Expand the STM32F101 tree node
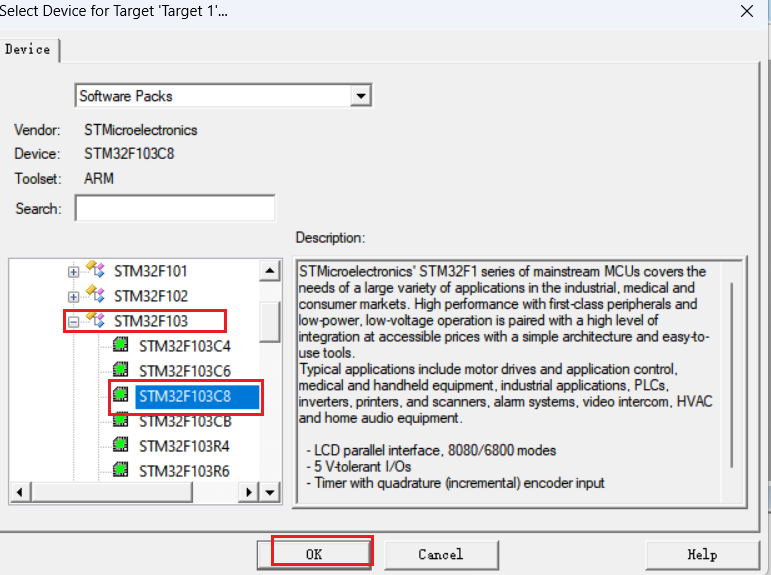771x575 pixels. pos(73,272)
